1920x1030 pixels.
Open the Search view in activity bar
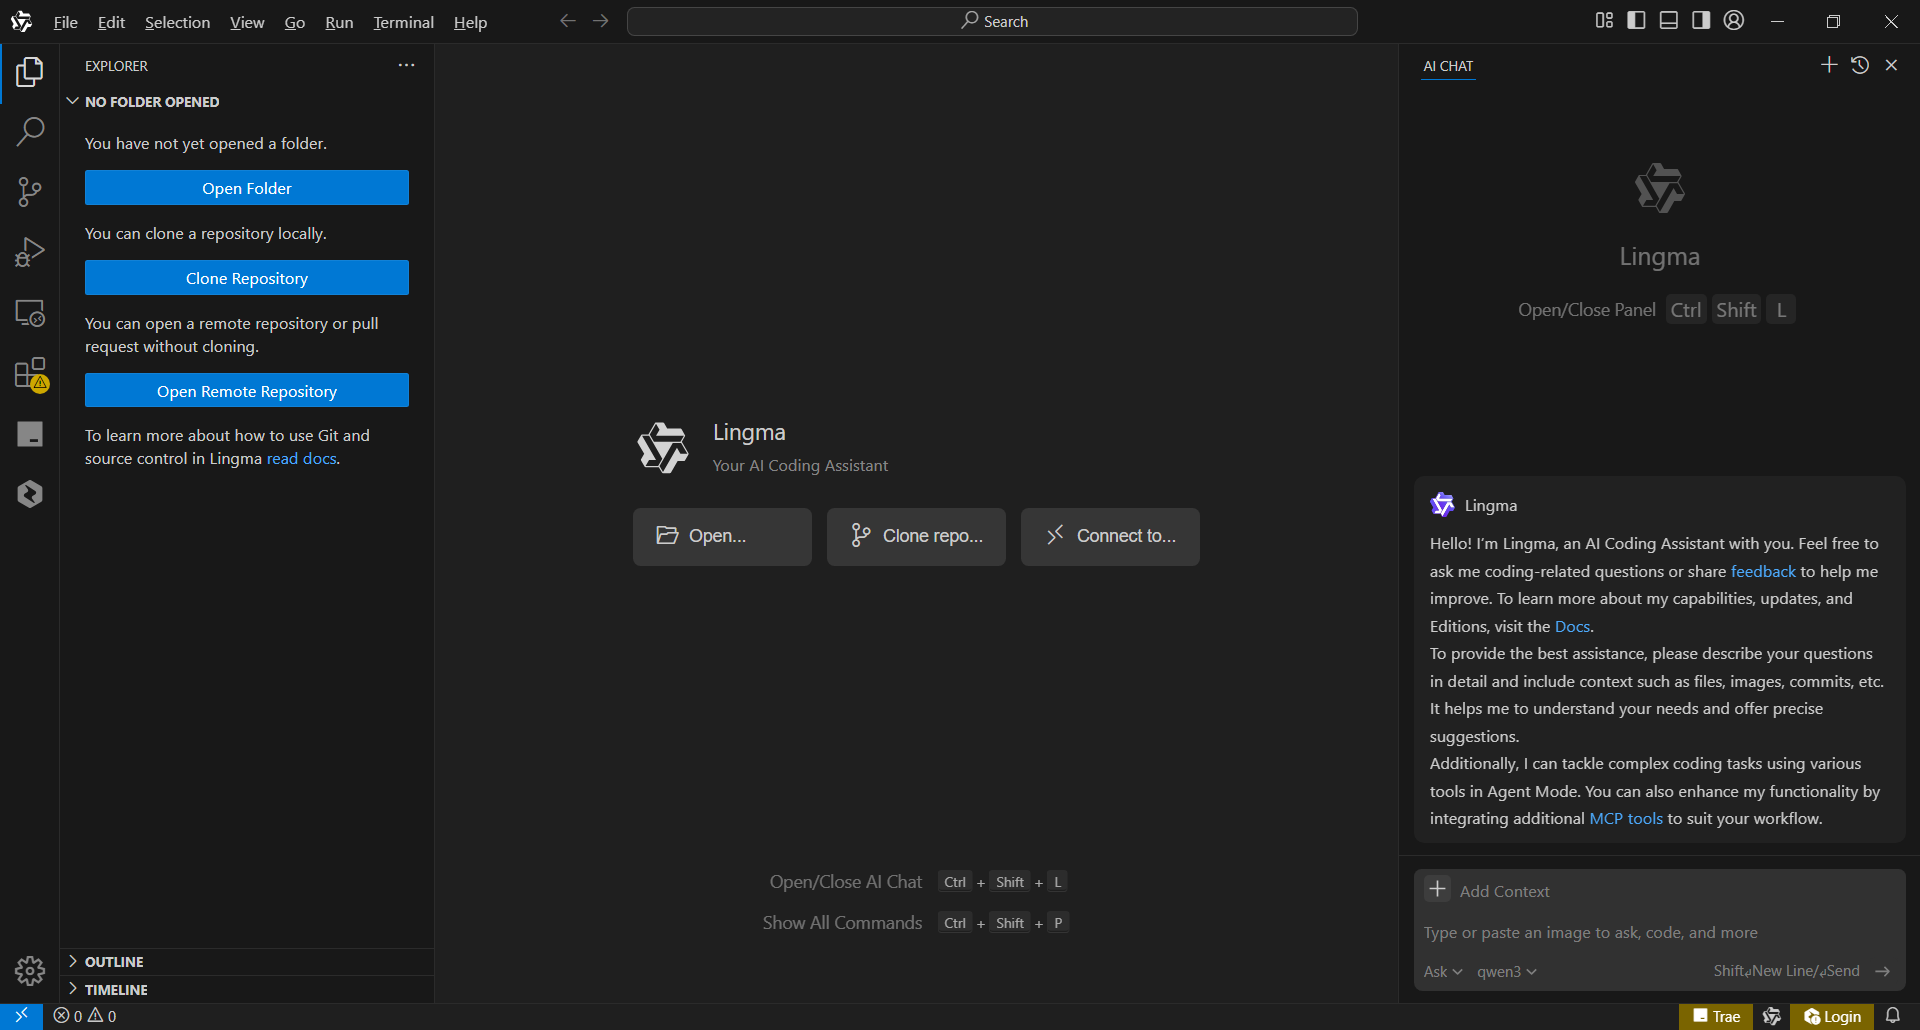pyautogui.click(x=30, y=131)
